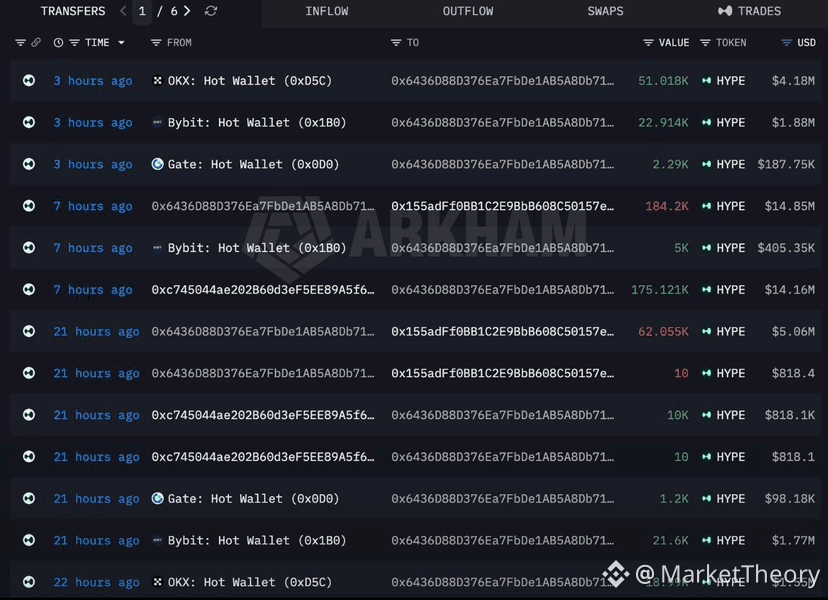The image size is (828, 600).
Task: Click the link chain icon in header
Action: coord(36,42)
